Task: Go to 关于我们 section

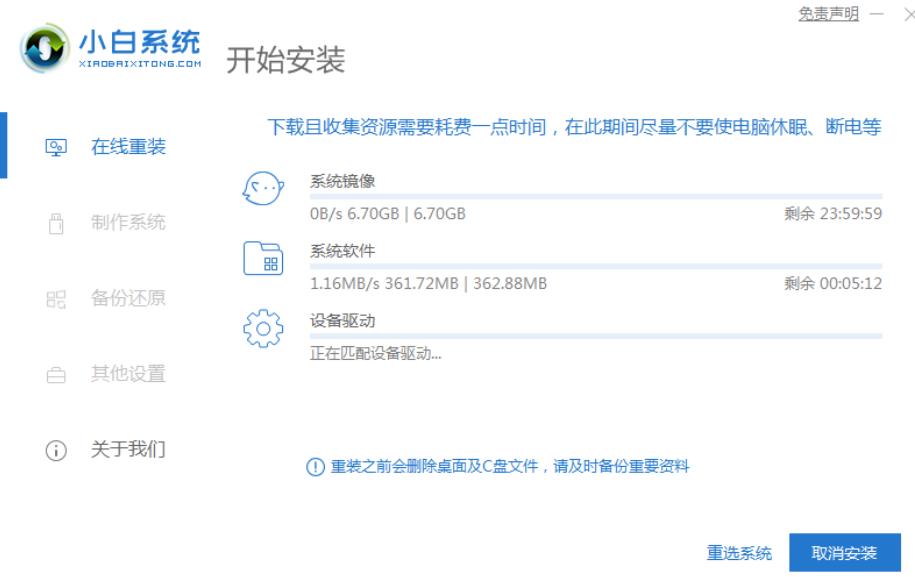Action: pyautogui.click(x=128, y=449)
